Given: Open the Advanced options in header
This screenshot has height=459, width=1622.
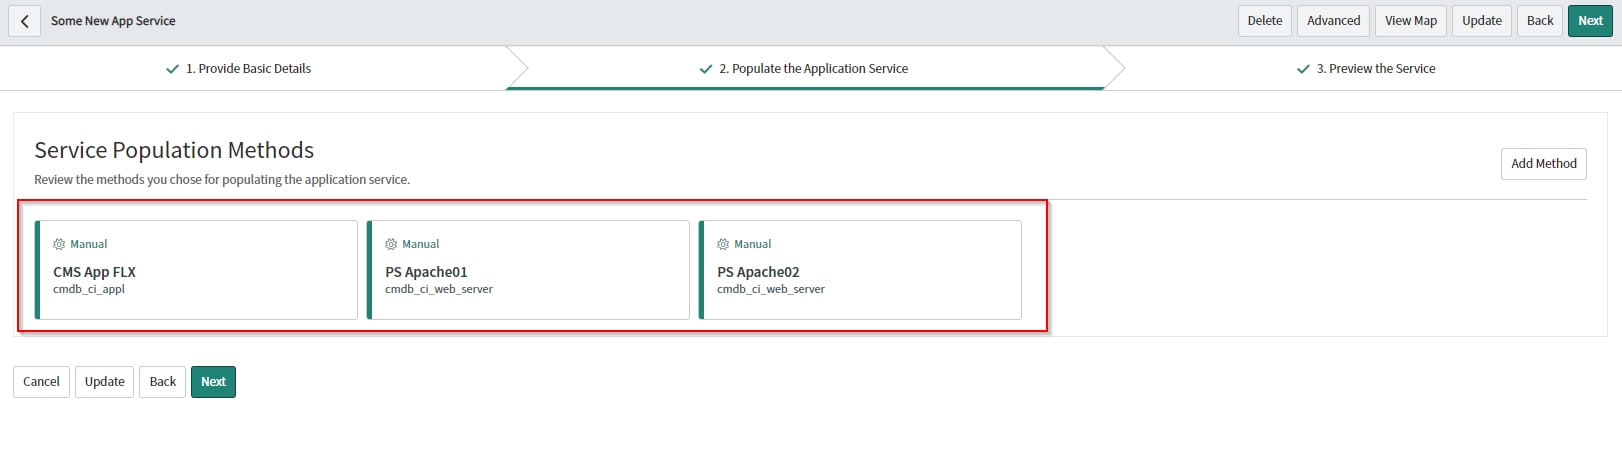Looking at the screenshot, I should click(1333, 21).
